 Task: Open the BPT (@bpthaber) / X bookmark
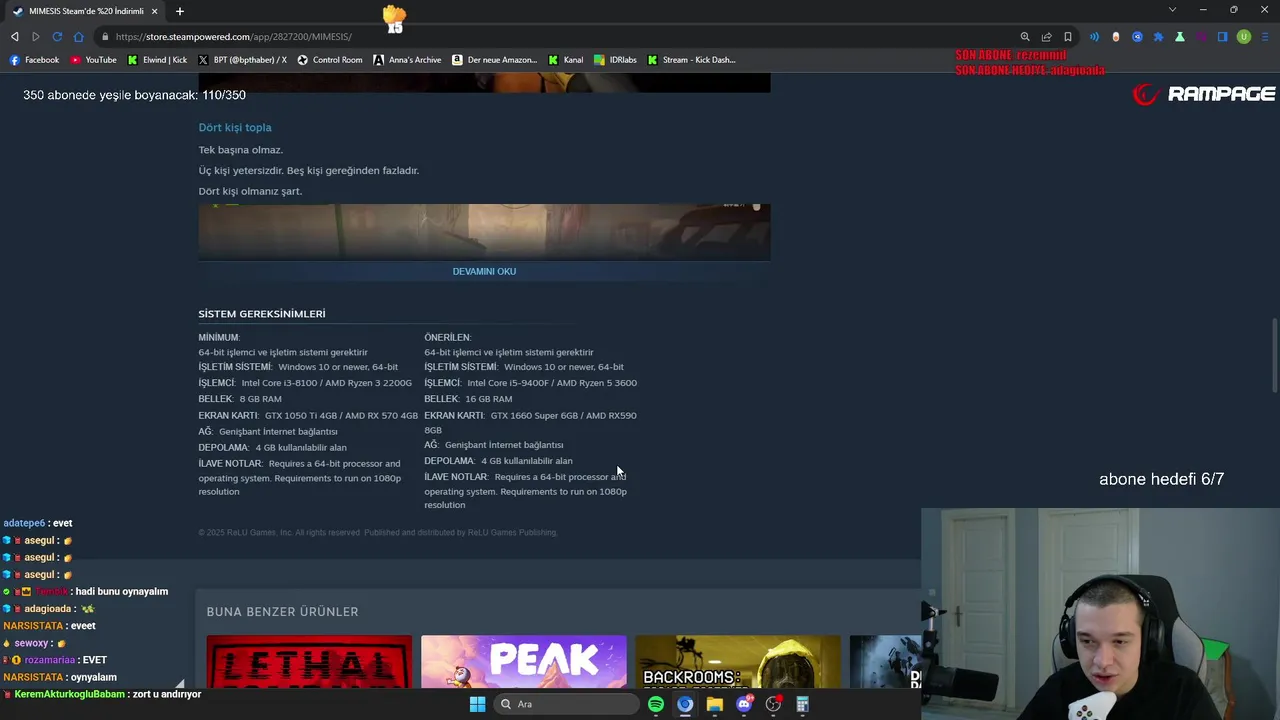[x=242, y=60]
